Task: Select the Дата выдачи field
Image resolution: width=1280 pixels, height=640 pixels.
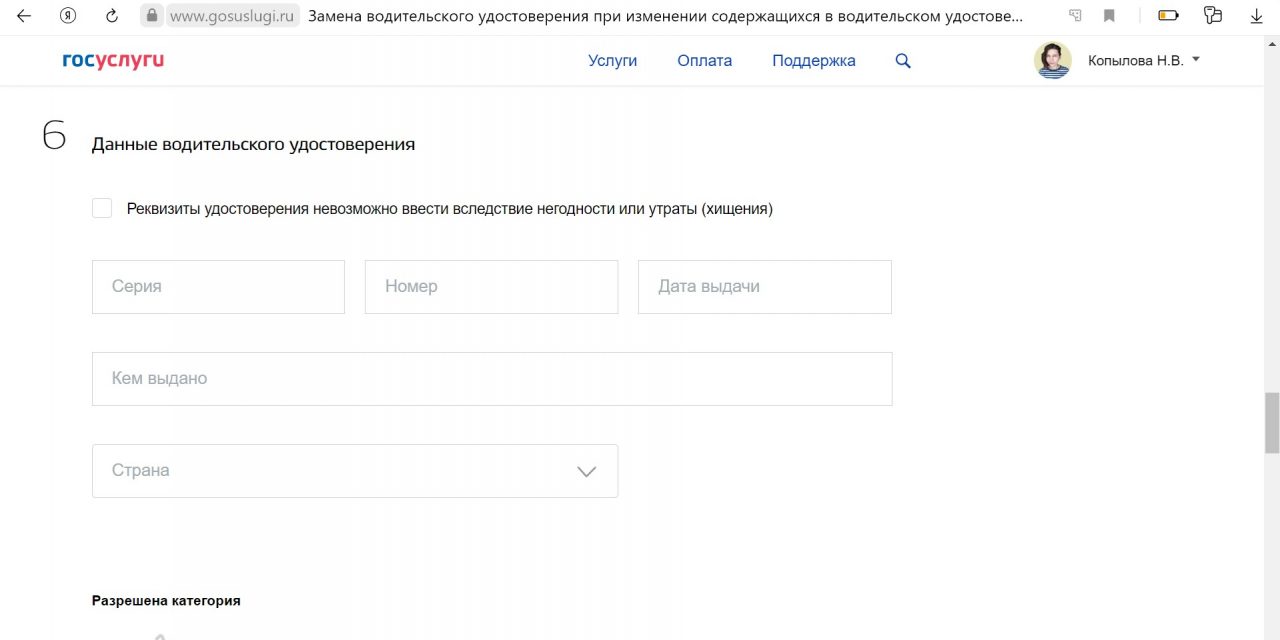Action: (x=764, y=287)
